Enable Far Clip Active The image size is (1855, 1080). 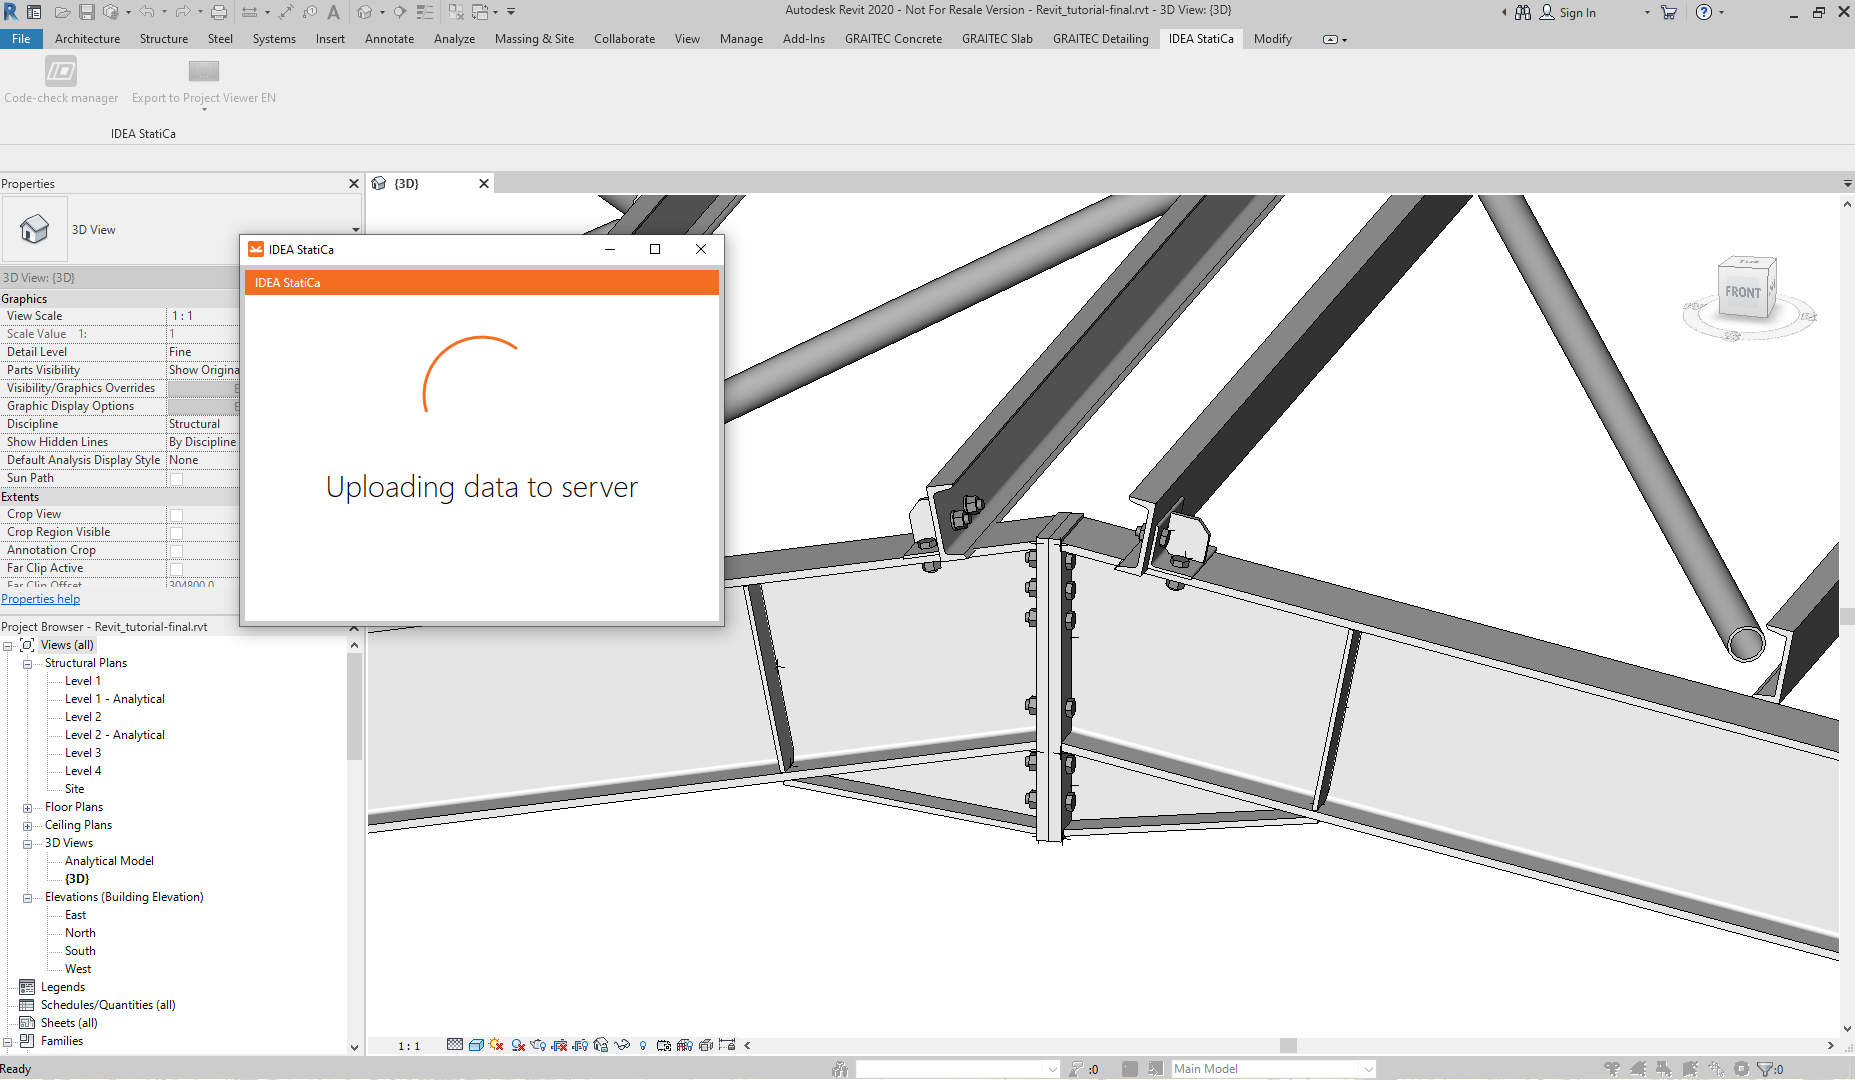[x=176, y=568]
